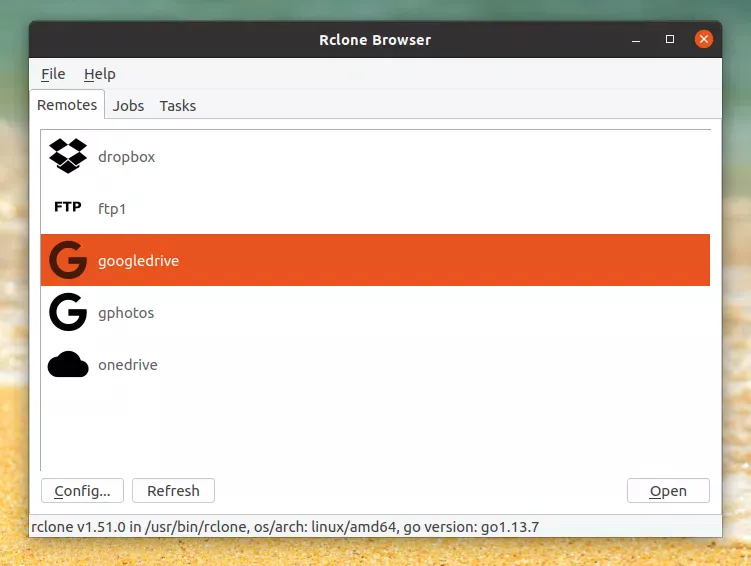Click the Open button
The height and width of the screenshot is (566, 751).
tap(668, 491)
